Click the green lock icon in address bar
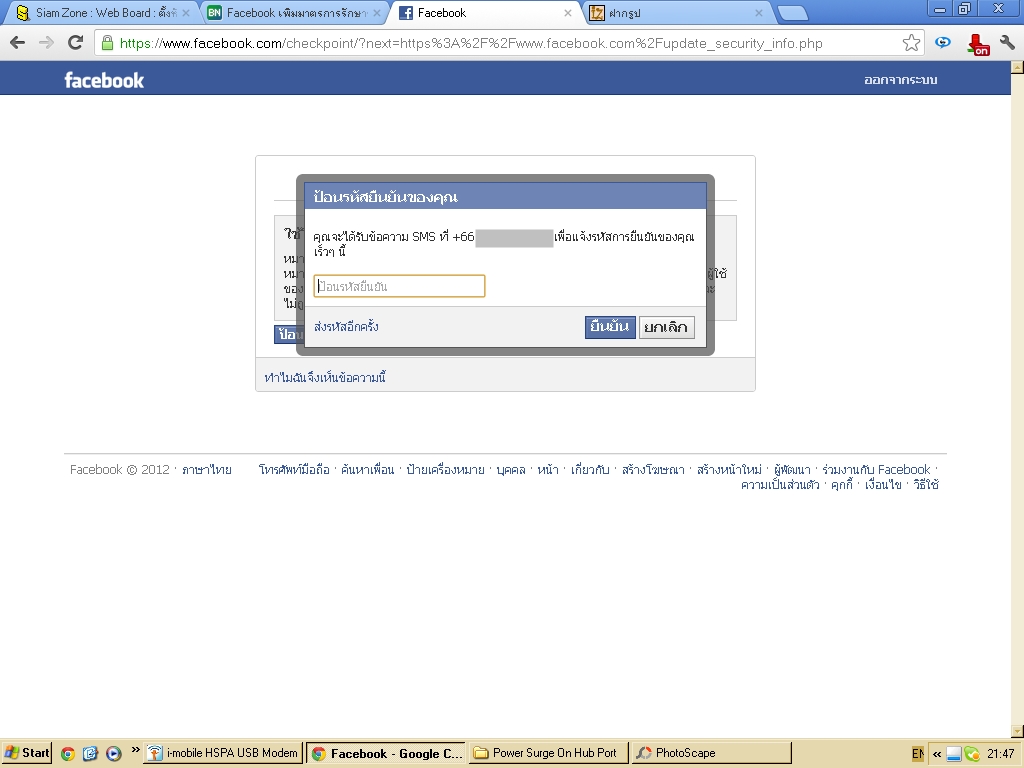 click(108, 43)
